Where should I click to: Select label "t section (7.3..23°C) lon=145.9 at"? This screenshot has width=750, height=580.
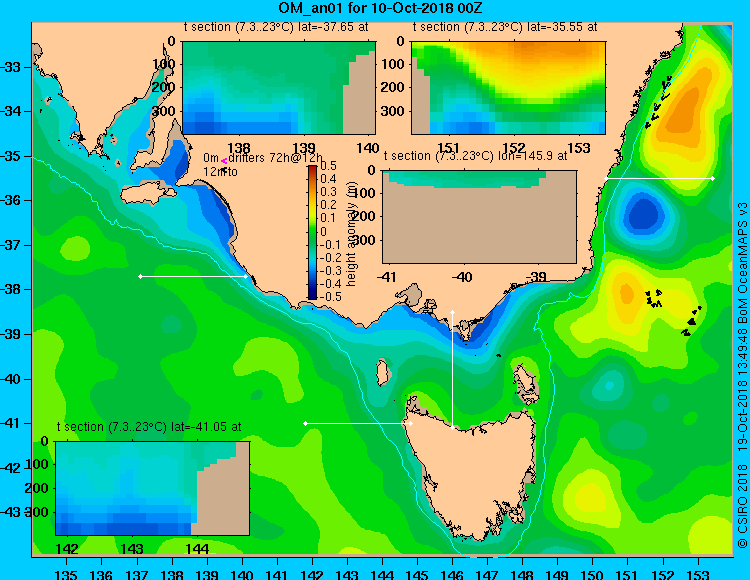click(476, 156)
